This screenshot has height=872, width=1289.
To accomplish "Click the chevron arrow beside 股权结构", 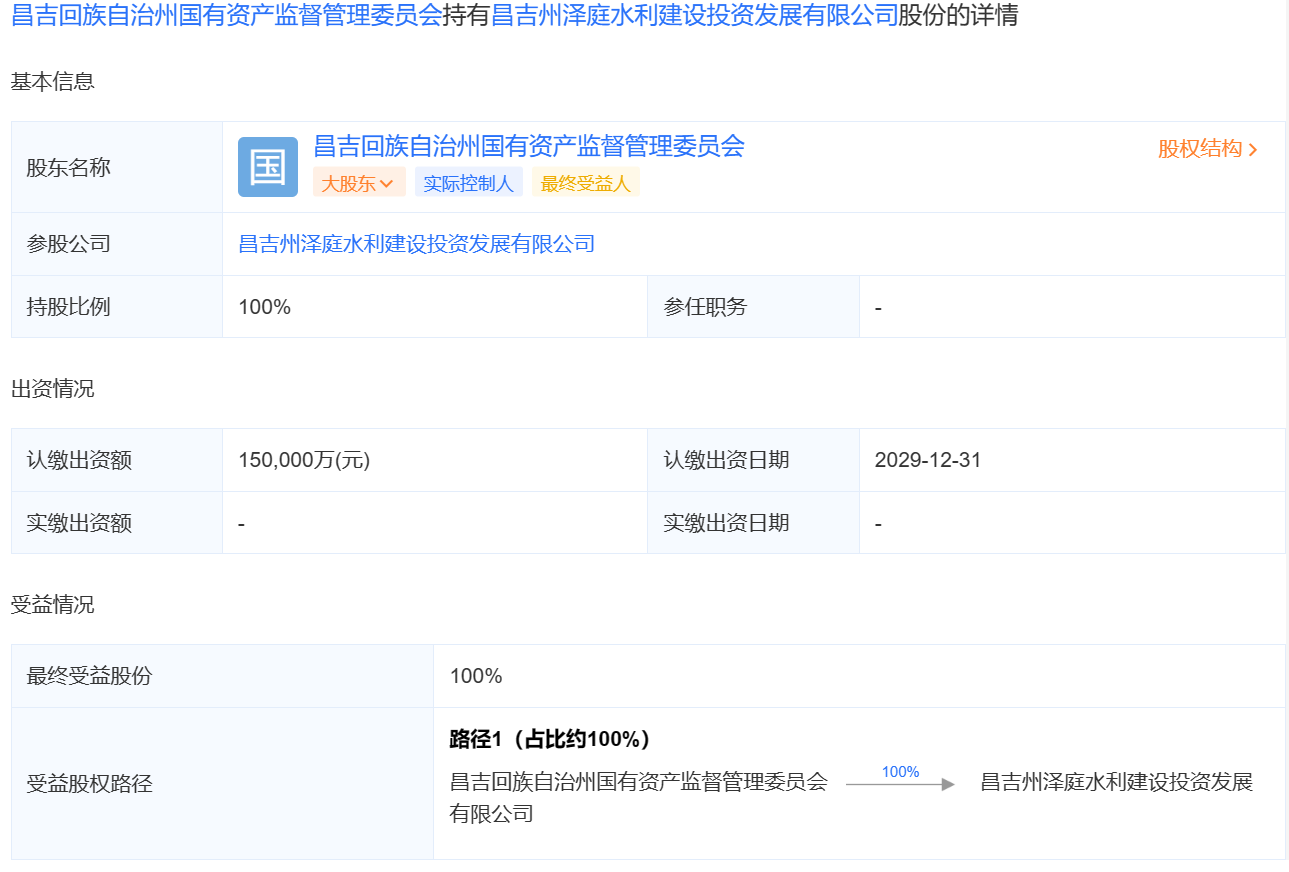I will click(1254, 150).
